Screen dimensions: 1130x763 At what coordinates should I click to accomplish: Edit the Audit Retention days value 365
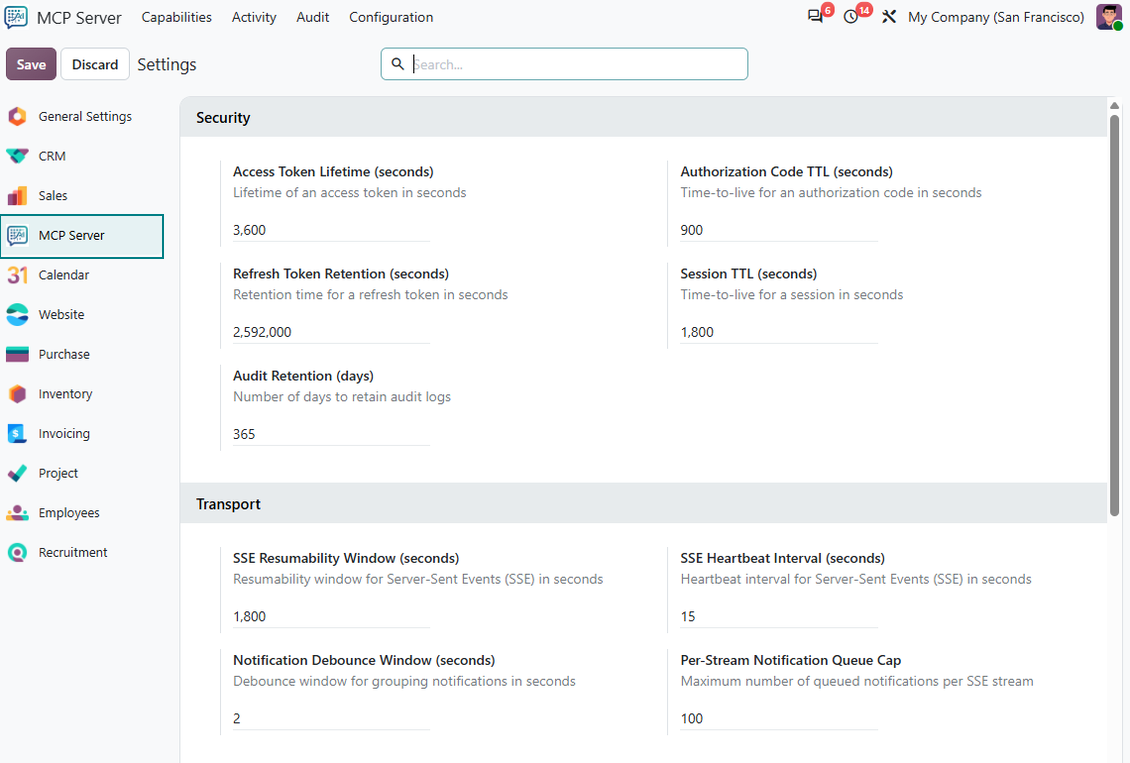[332, 434]
